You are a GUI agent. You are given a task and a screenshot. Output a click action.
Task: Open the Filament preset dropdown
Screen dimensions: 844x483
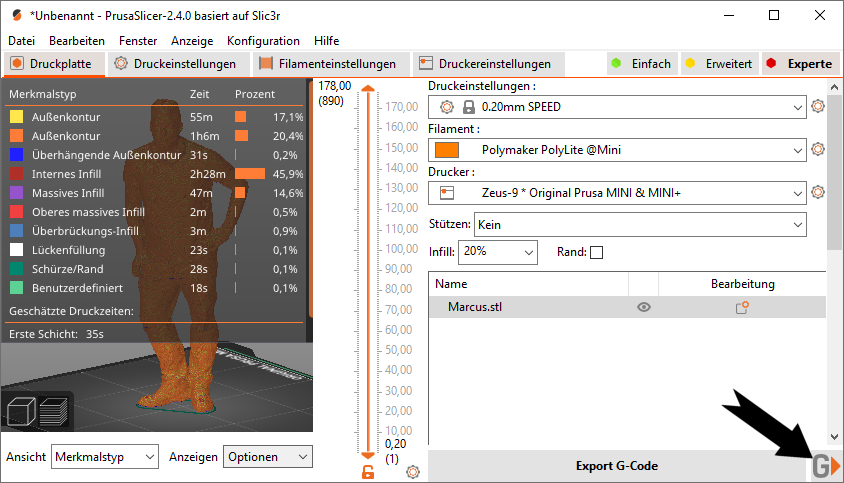click(617, 150)
